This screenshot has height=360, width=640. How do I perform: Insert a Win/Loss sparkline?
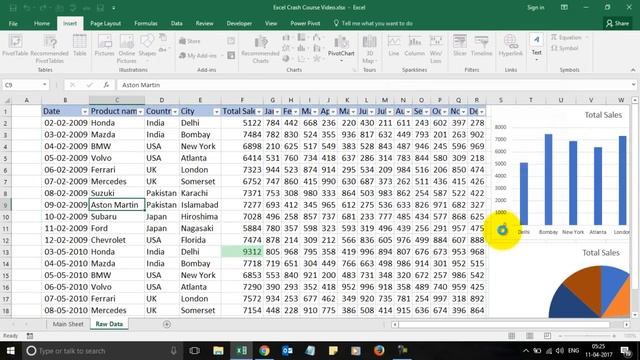coord(436,49)
